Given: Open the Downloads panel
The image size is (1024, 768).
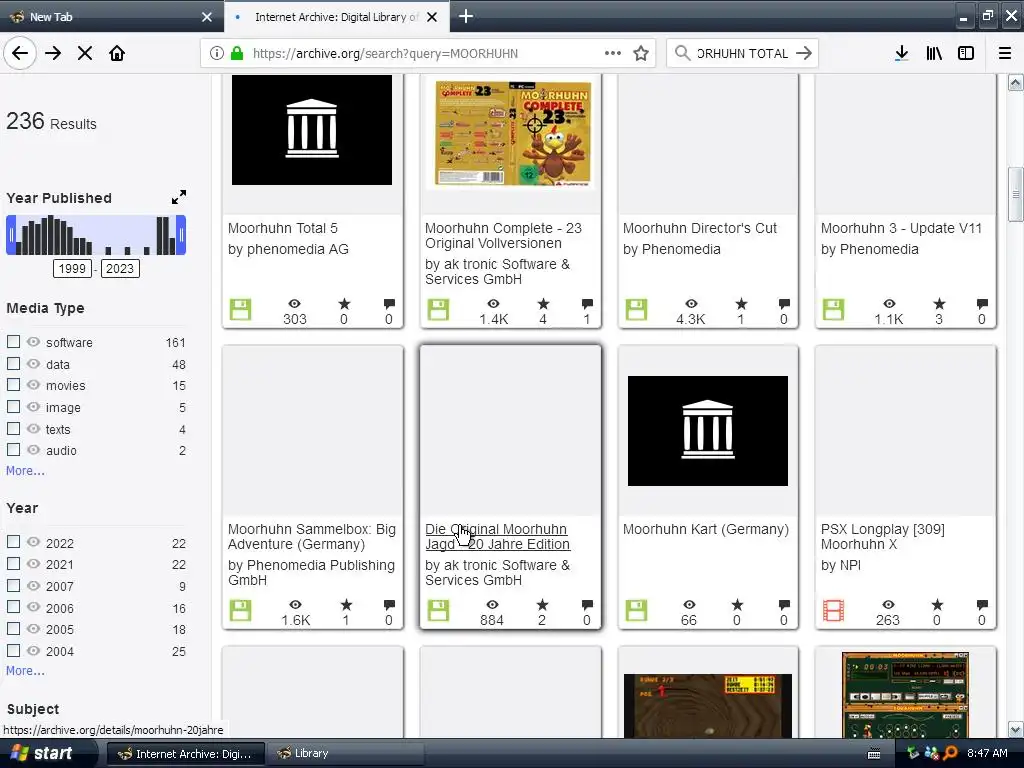Looking at the screenshot, I should [902, 53].
